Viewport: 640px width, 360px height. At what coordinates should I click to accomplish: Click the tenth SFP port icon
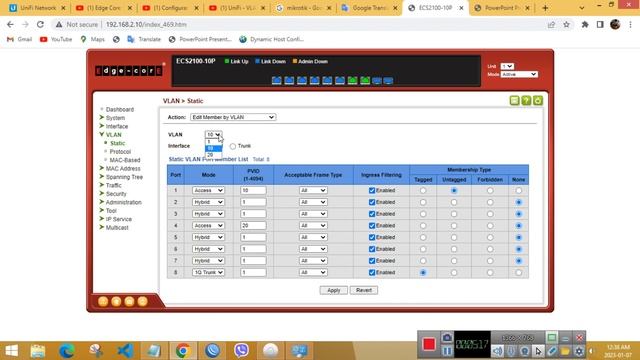pos(388,80)
